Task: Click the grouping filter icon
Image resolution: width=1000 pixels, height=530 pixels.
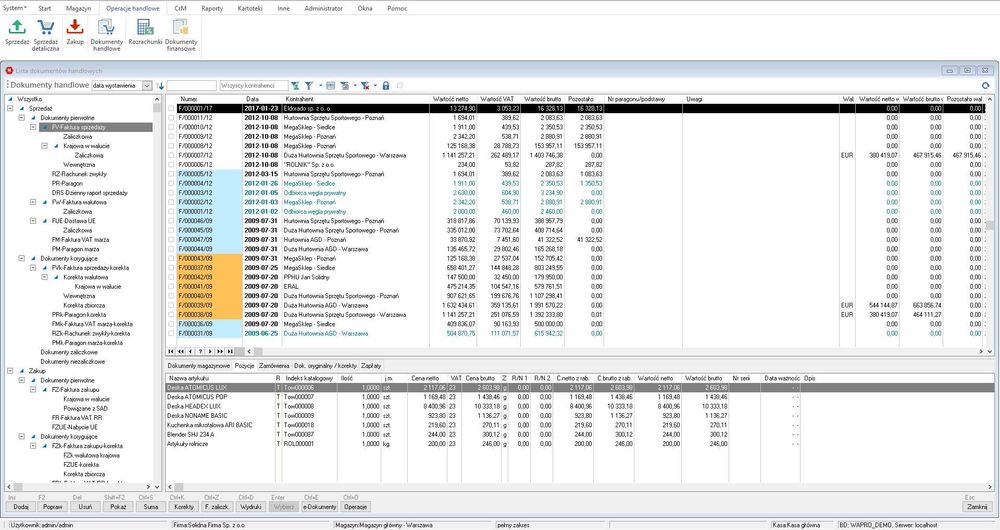Action: [344, 85]
